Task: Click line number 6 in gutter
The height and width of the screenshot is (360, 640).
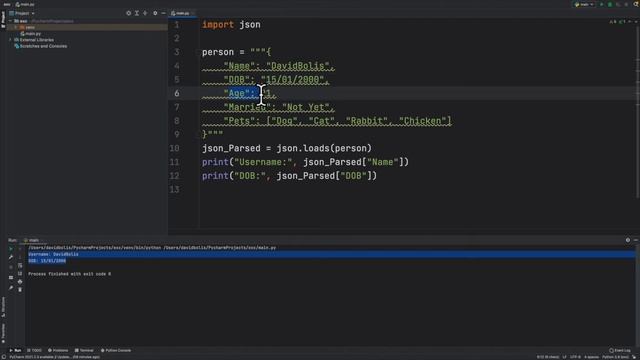Action: (x=176, y=93)
